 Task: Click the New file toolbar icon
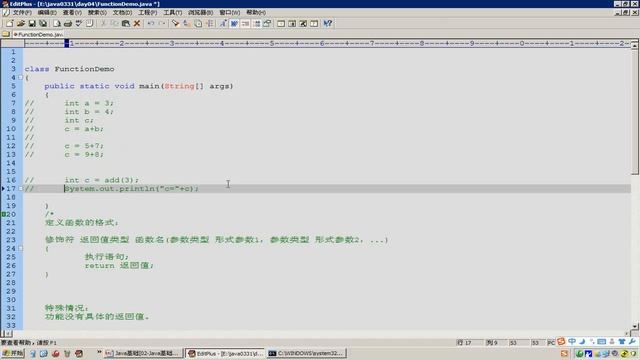tap(9, 24)
